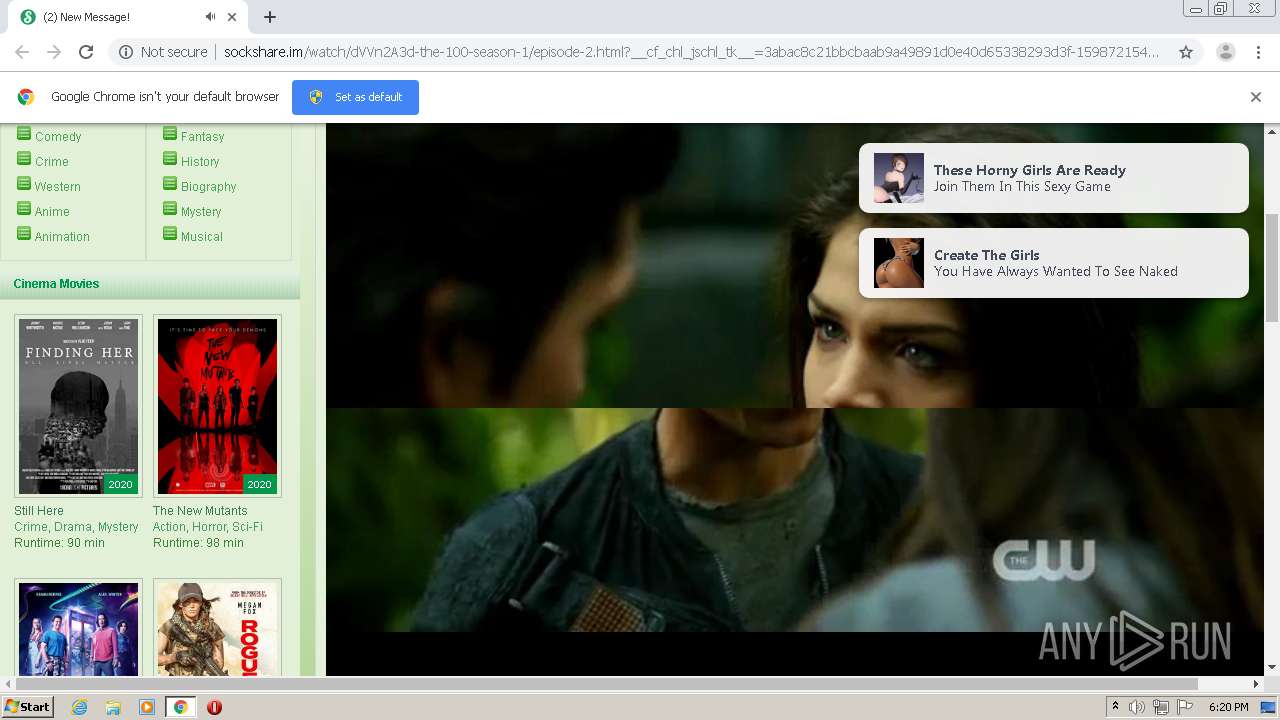Launch Internet Explorer from taskbar

pos(79,707)
